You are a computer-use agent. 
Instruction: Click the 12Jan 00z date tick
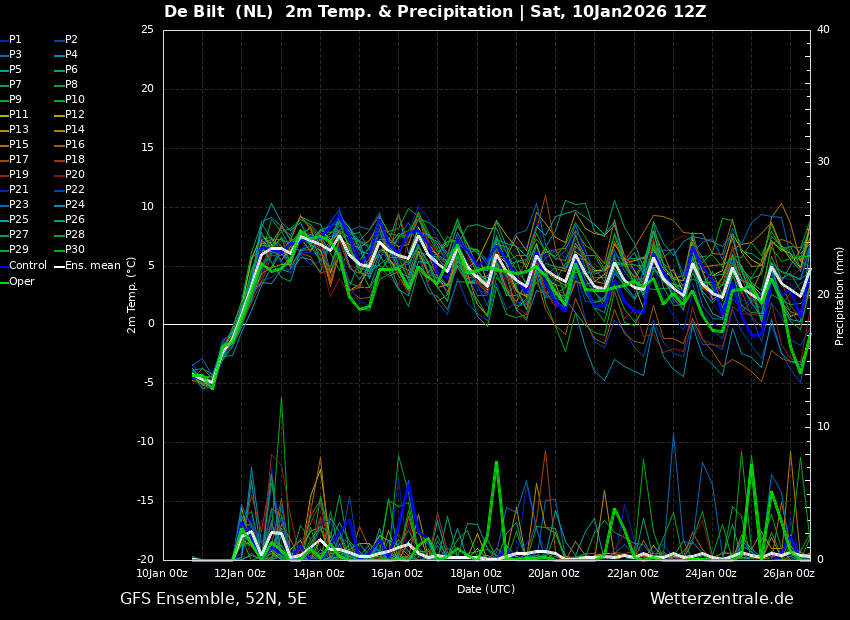click(240, 573)
